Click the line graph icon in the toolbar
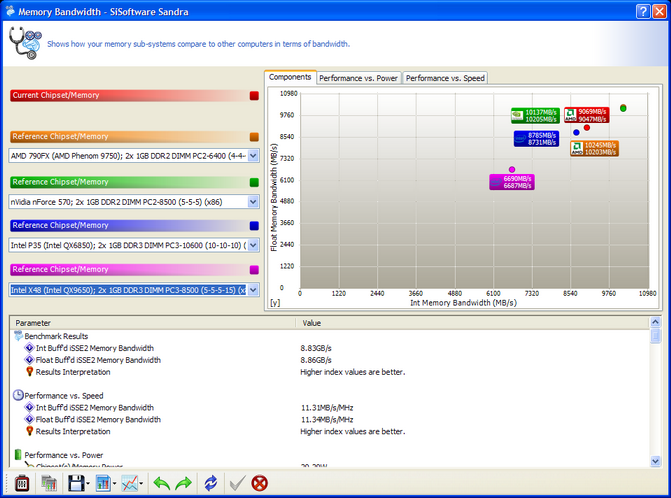The width and height of the screenshot is (671, 498). pyautogui.click(x=130, y=483)
